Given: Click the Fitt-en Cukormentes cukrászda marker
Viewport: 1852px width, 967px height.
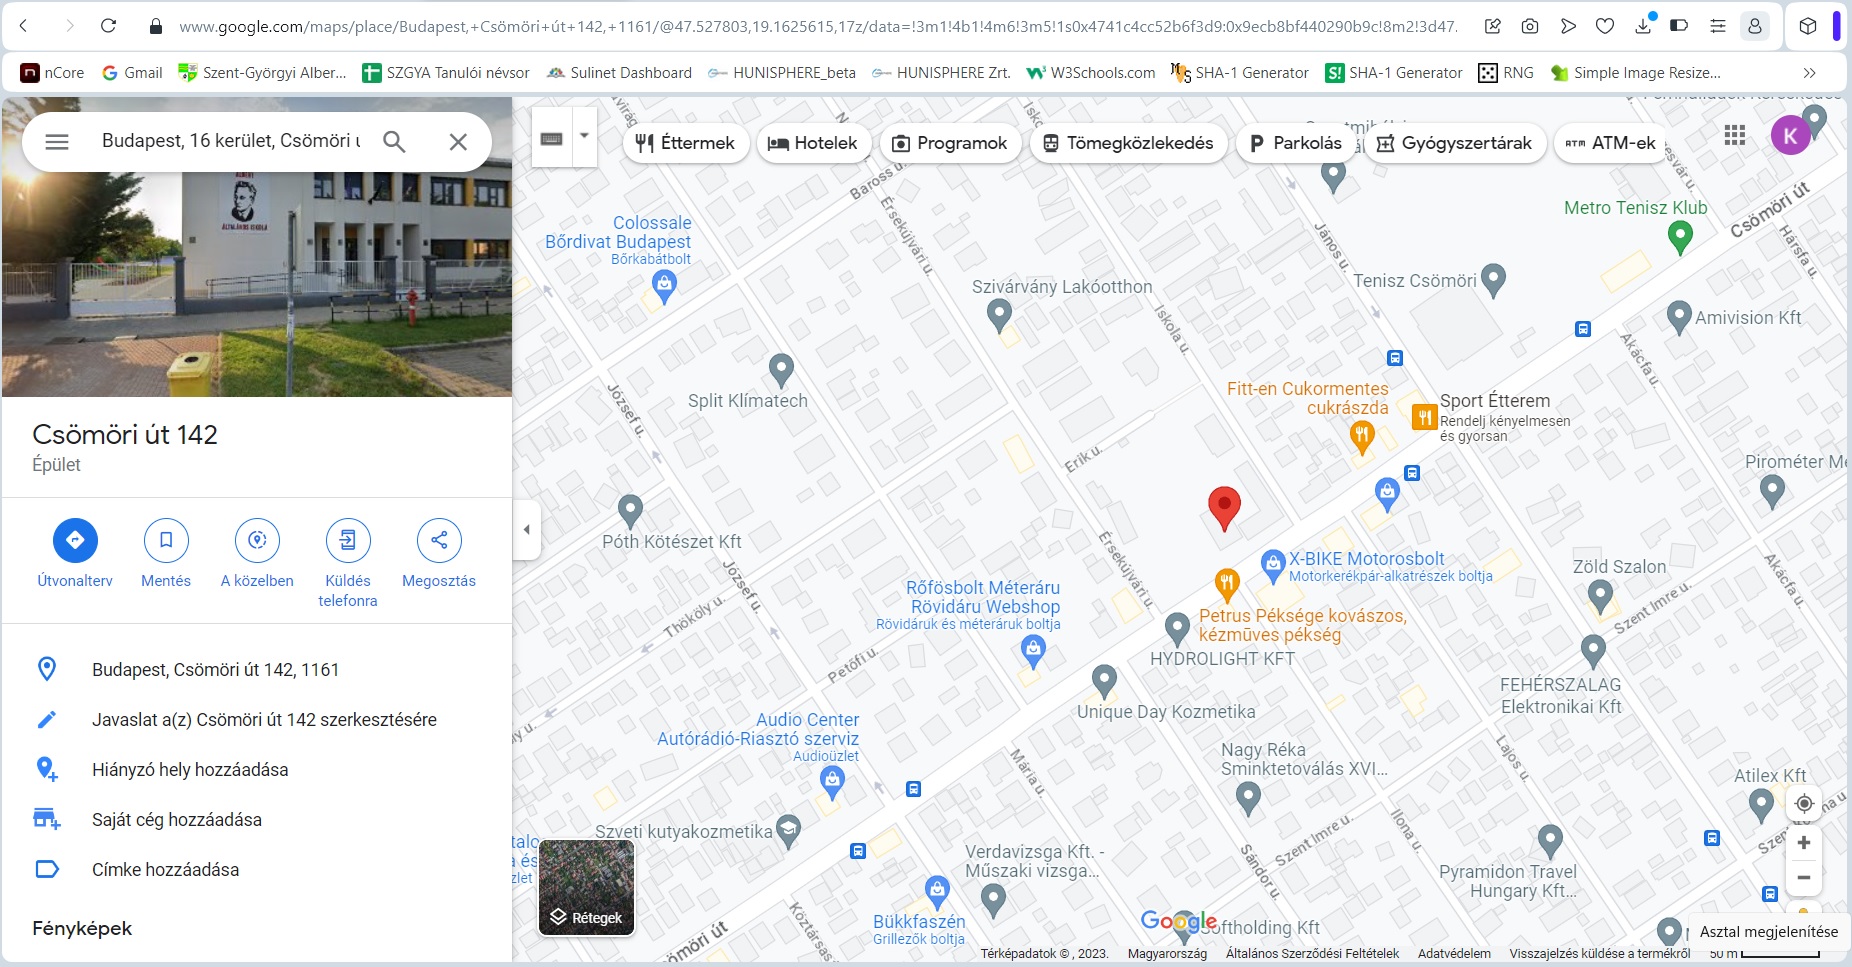Looking at the screenshot, I should (1361, 436).
